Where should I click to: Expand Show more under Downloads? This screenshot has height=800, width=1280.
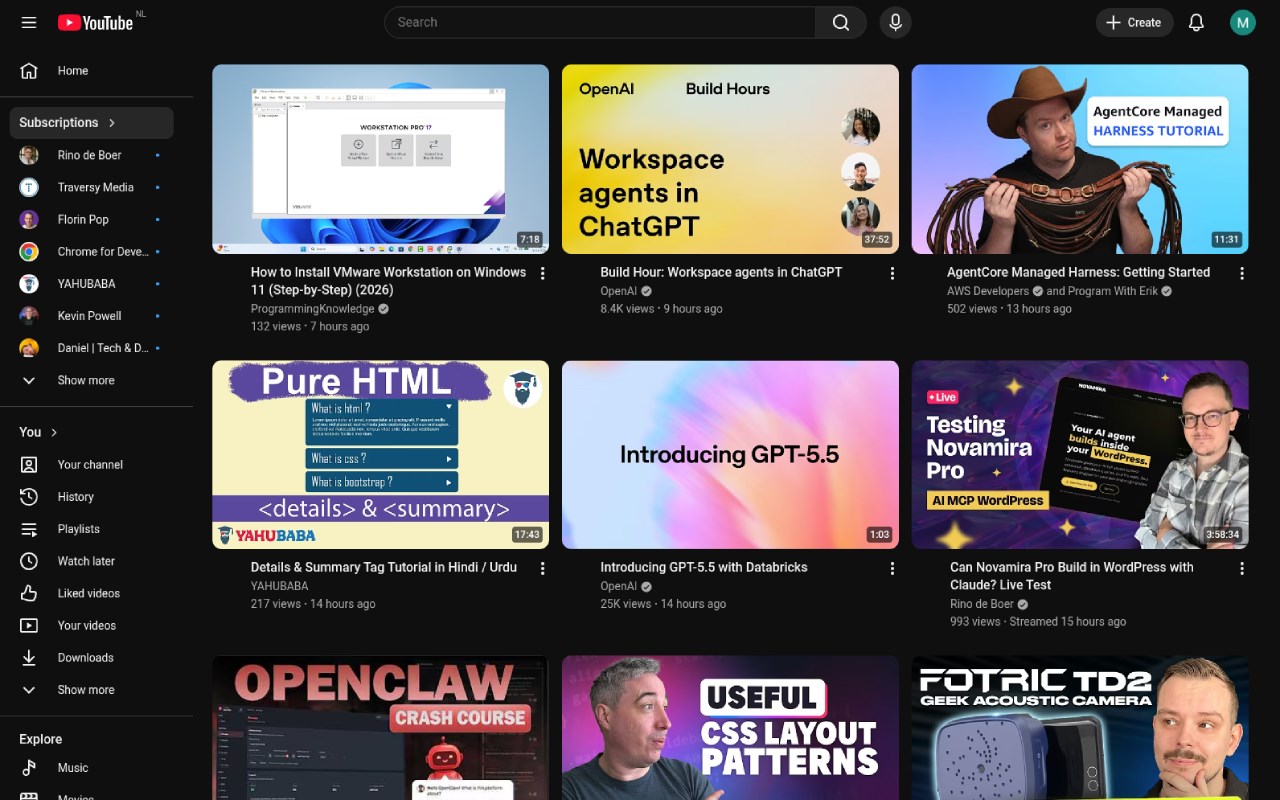tap(91, 690)
